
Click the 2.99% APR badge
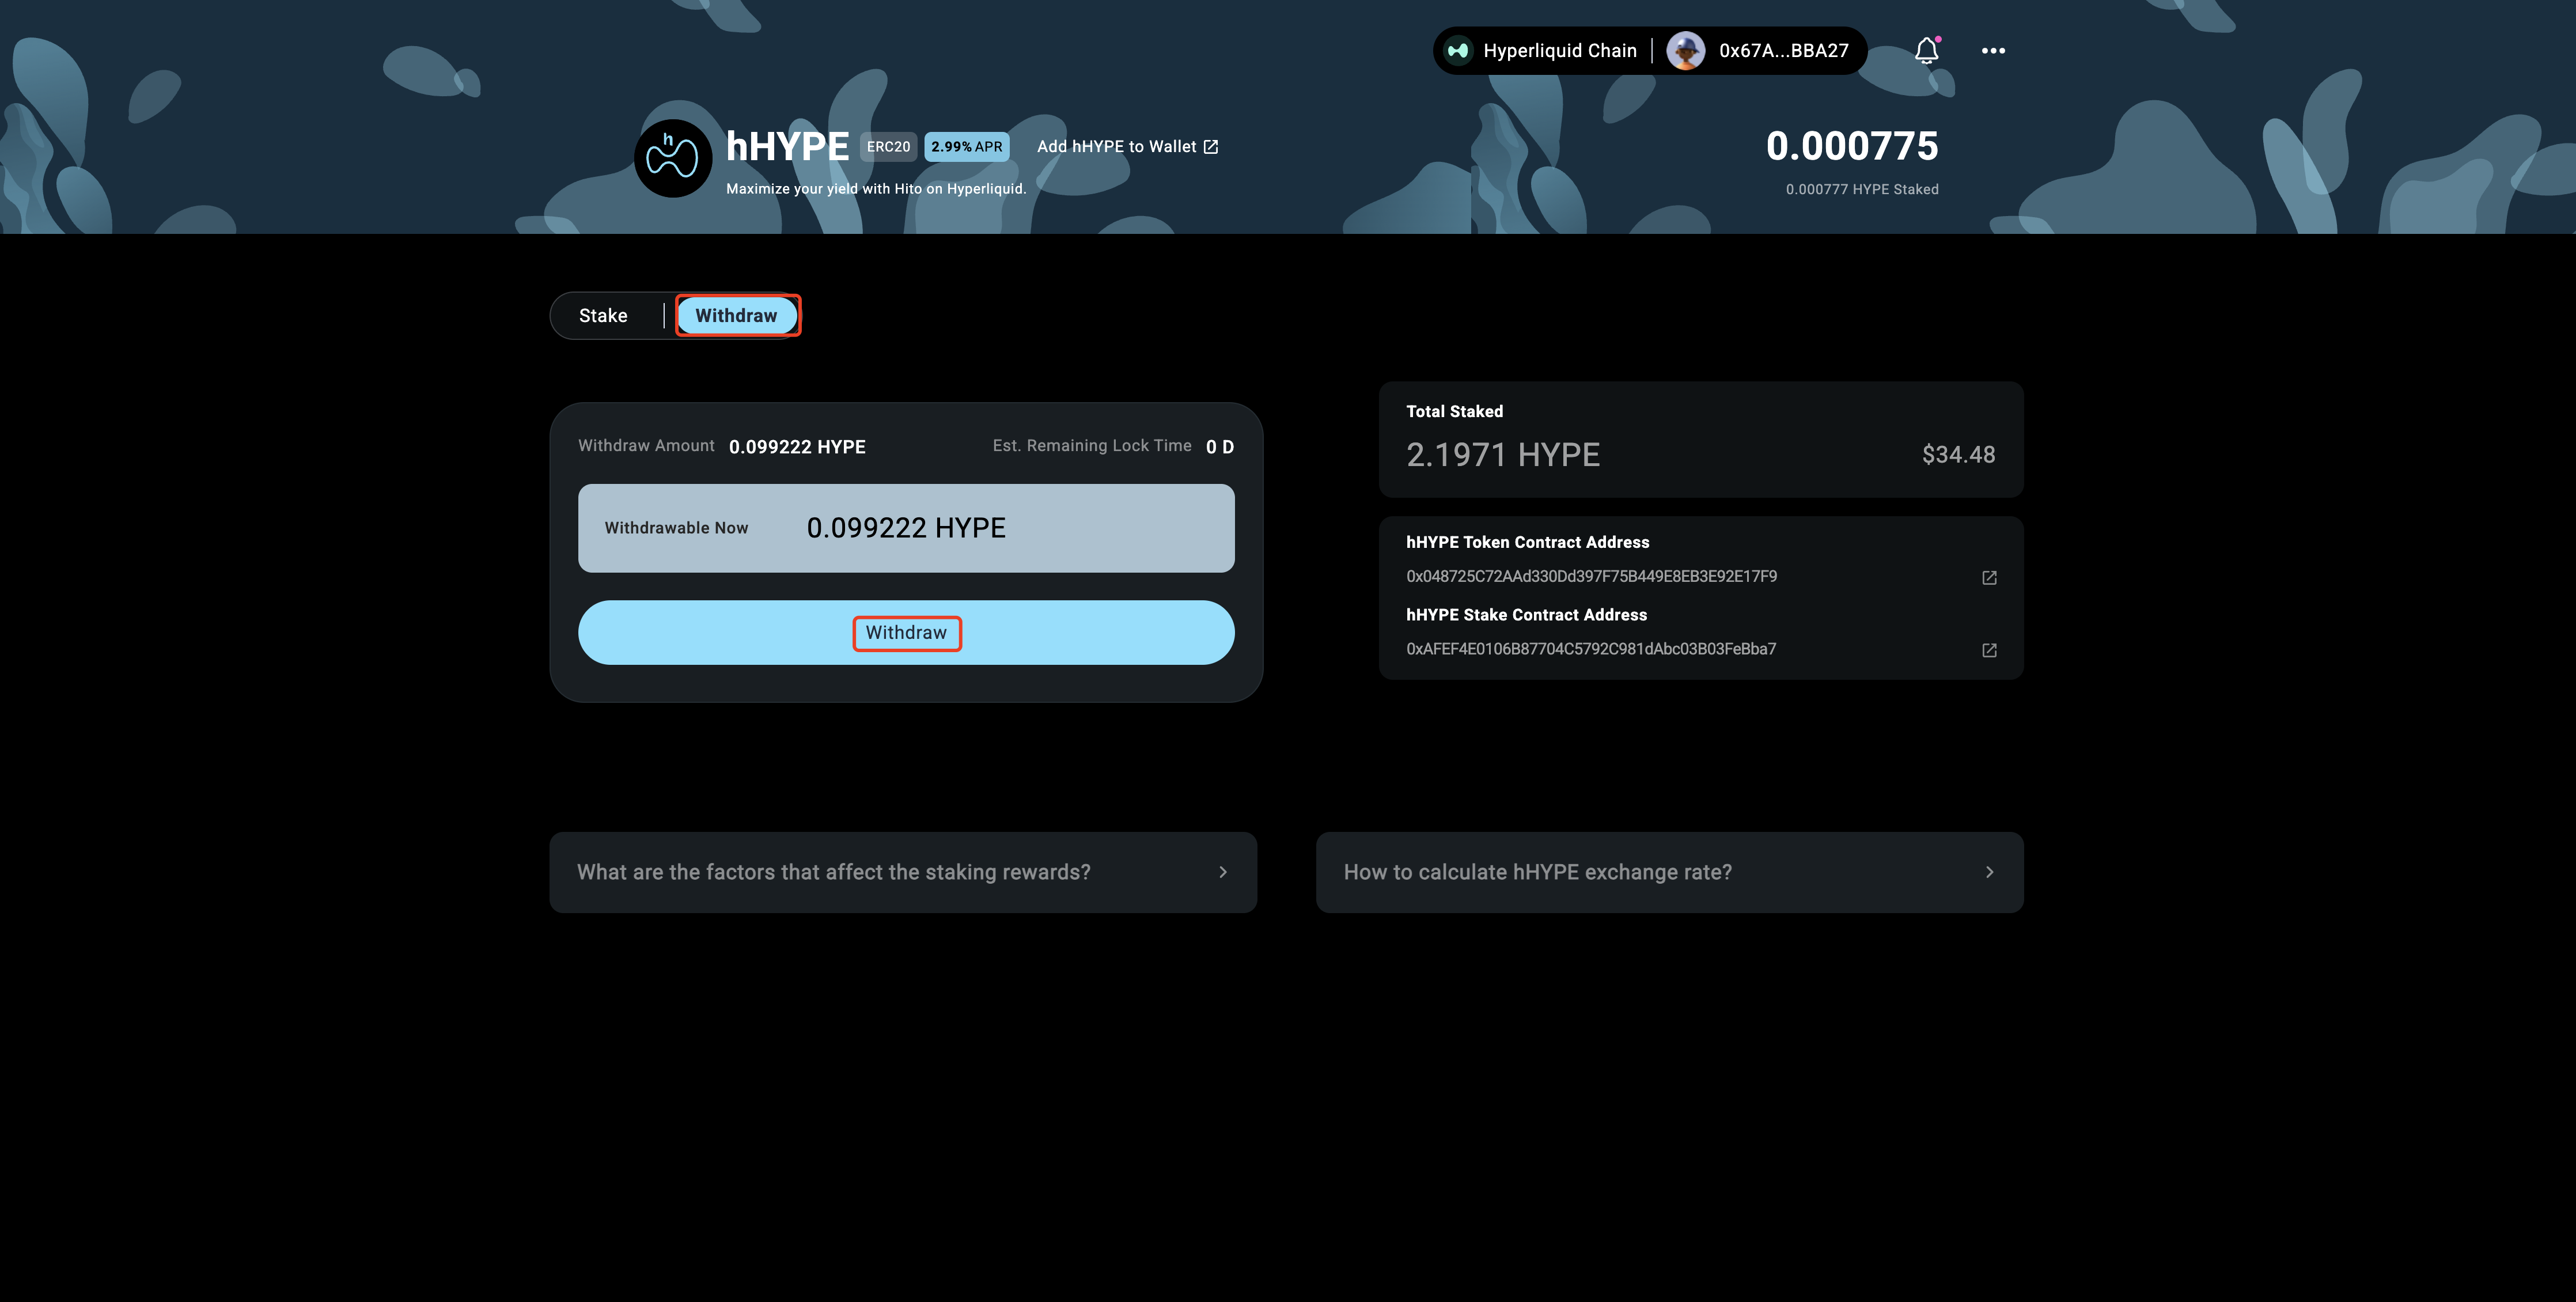[966, 147]
